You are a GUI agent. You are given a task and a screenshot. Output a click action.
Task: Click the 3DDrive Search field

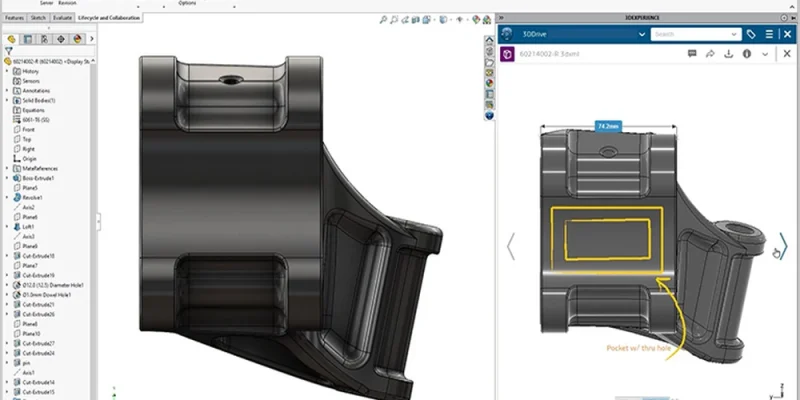click(x=696, y=34)
